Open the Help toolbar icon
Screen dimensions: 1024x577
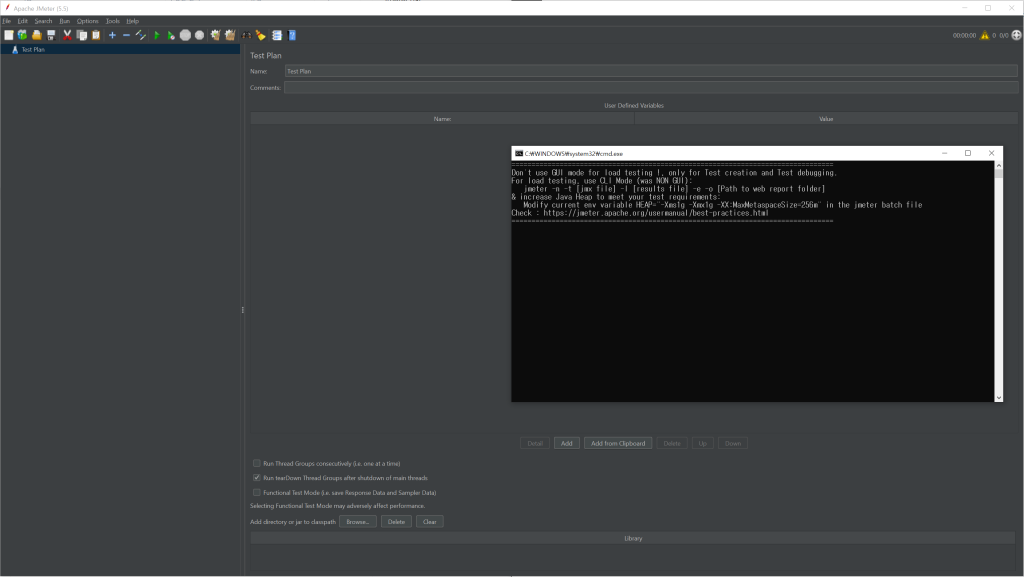(292, 35)
